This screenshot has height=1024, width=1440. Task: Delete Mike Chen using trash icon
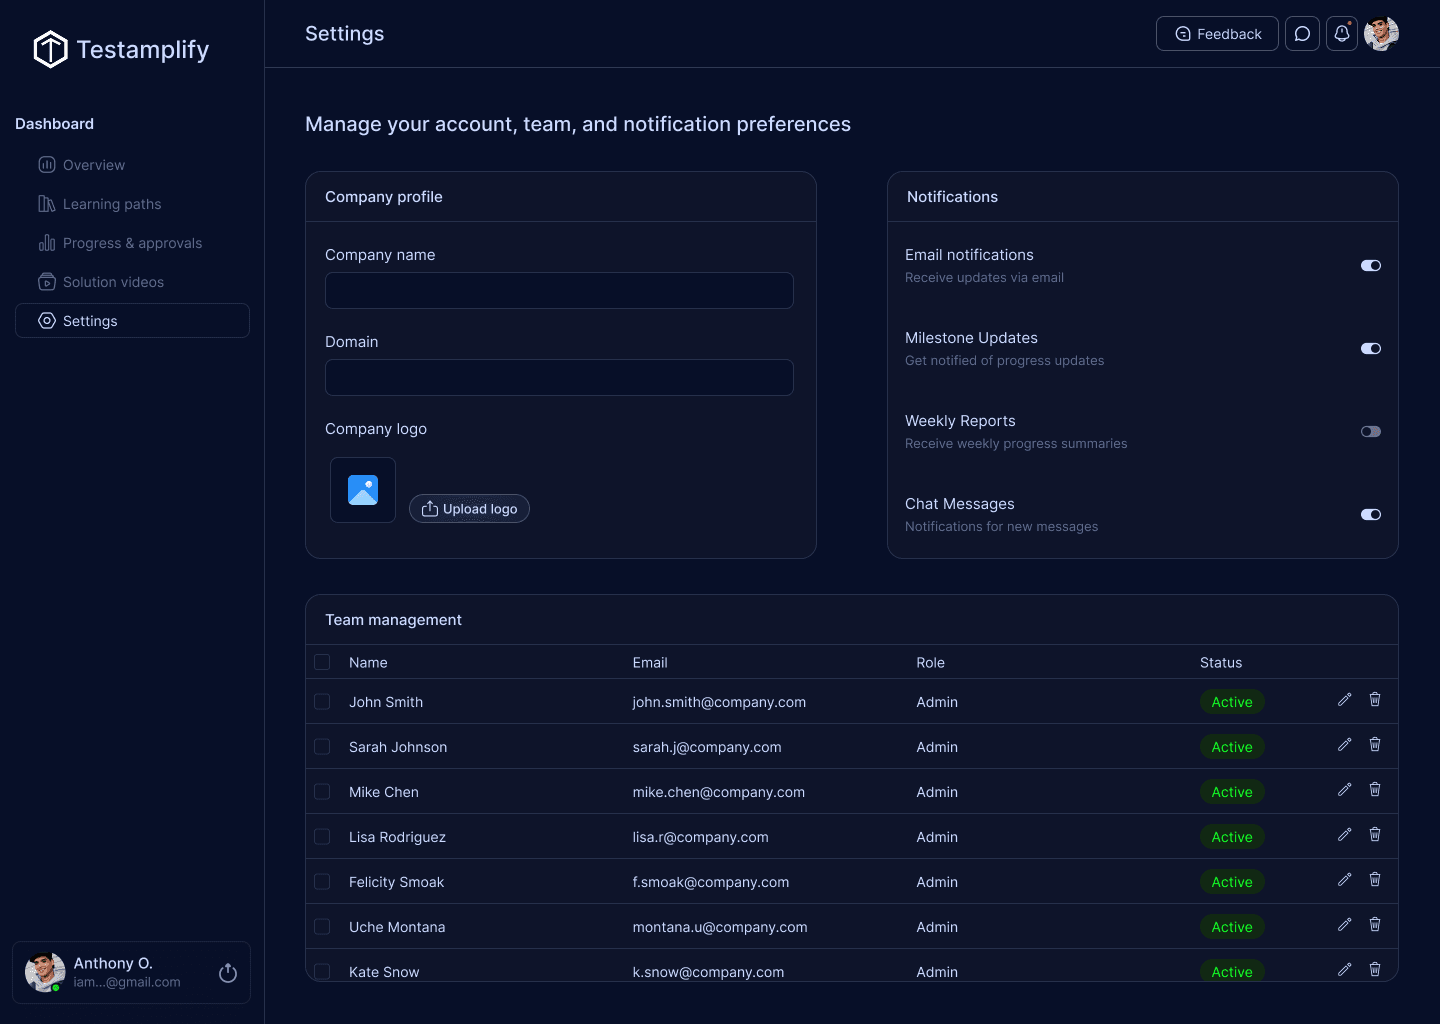(1375, 790)
